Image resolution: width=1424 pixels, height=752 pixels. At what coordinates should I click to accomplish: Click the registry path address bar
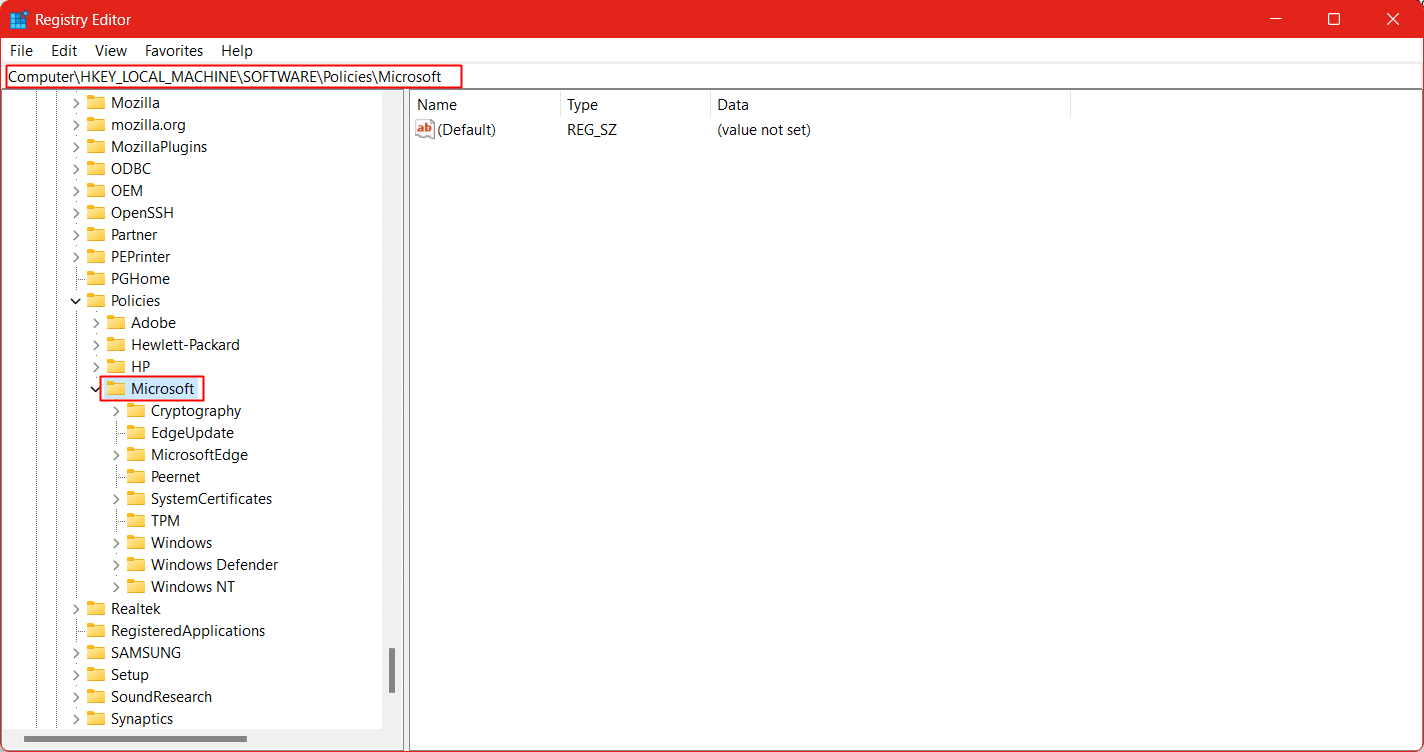click(712, 77)
